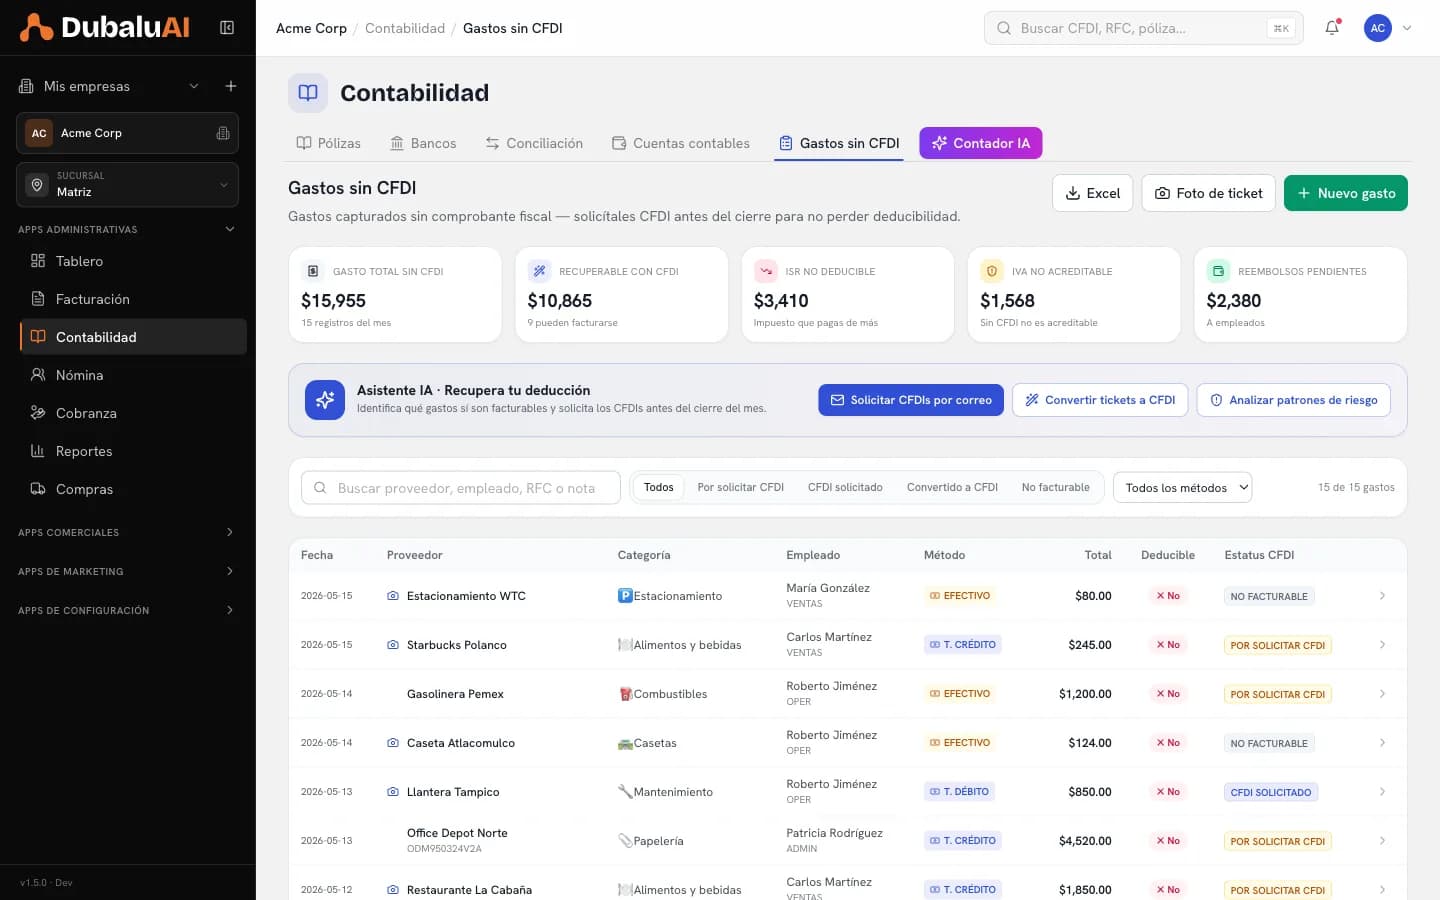Filter by No facturable status
Image resolution: width=1440 pixels, height=900 pixels.
tap(1055, 487)
